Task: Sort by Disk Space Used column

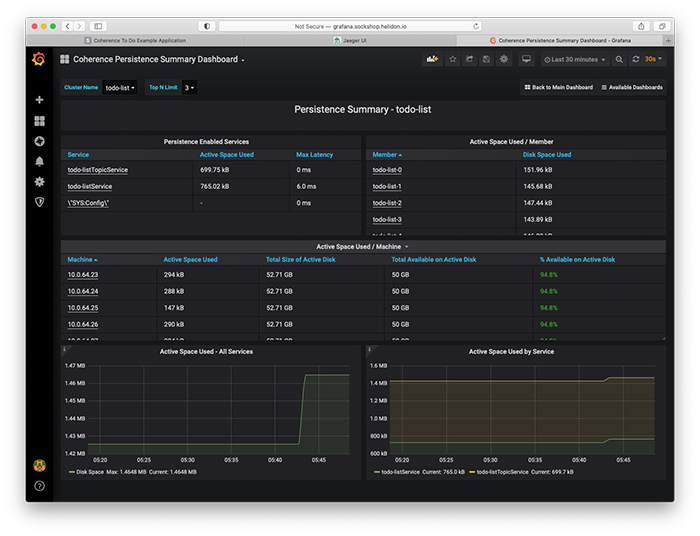Action: coord(547,154)
